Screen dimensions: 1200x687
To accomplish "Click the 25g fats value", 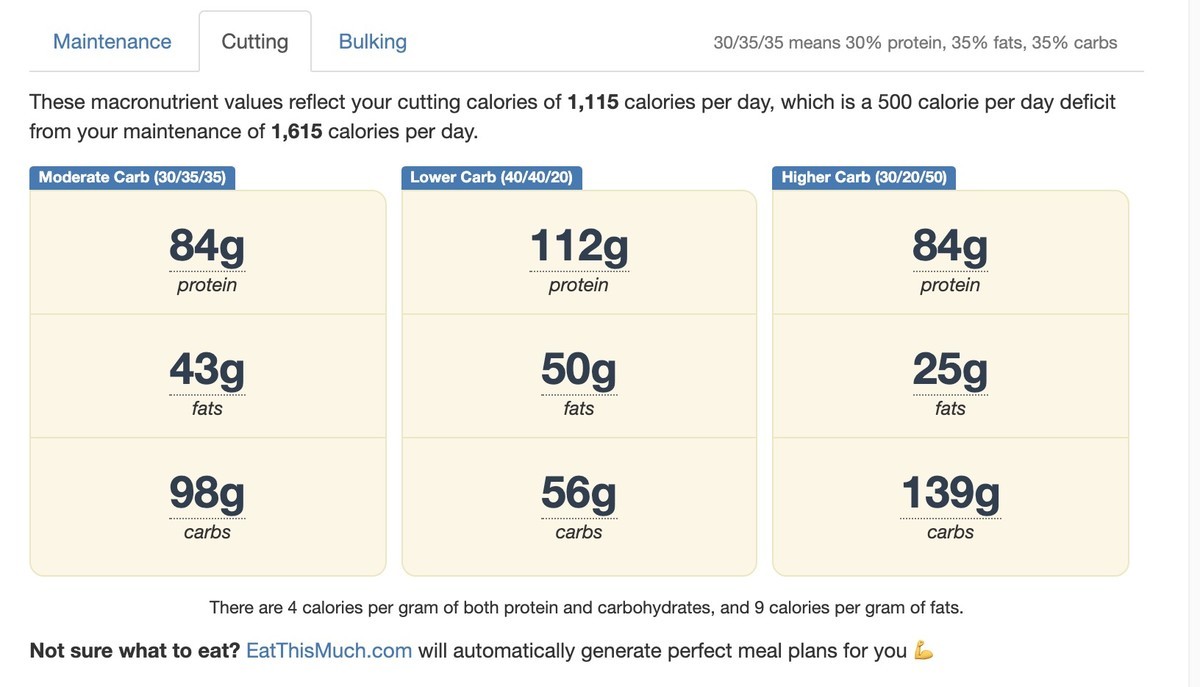I will (950, 370).
